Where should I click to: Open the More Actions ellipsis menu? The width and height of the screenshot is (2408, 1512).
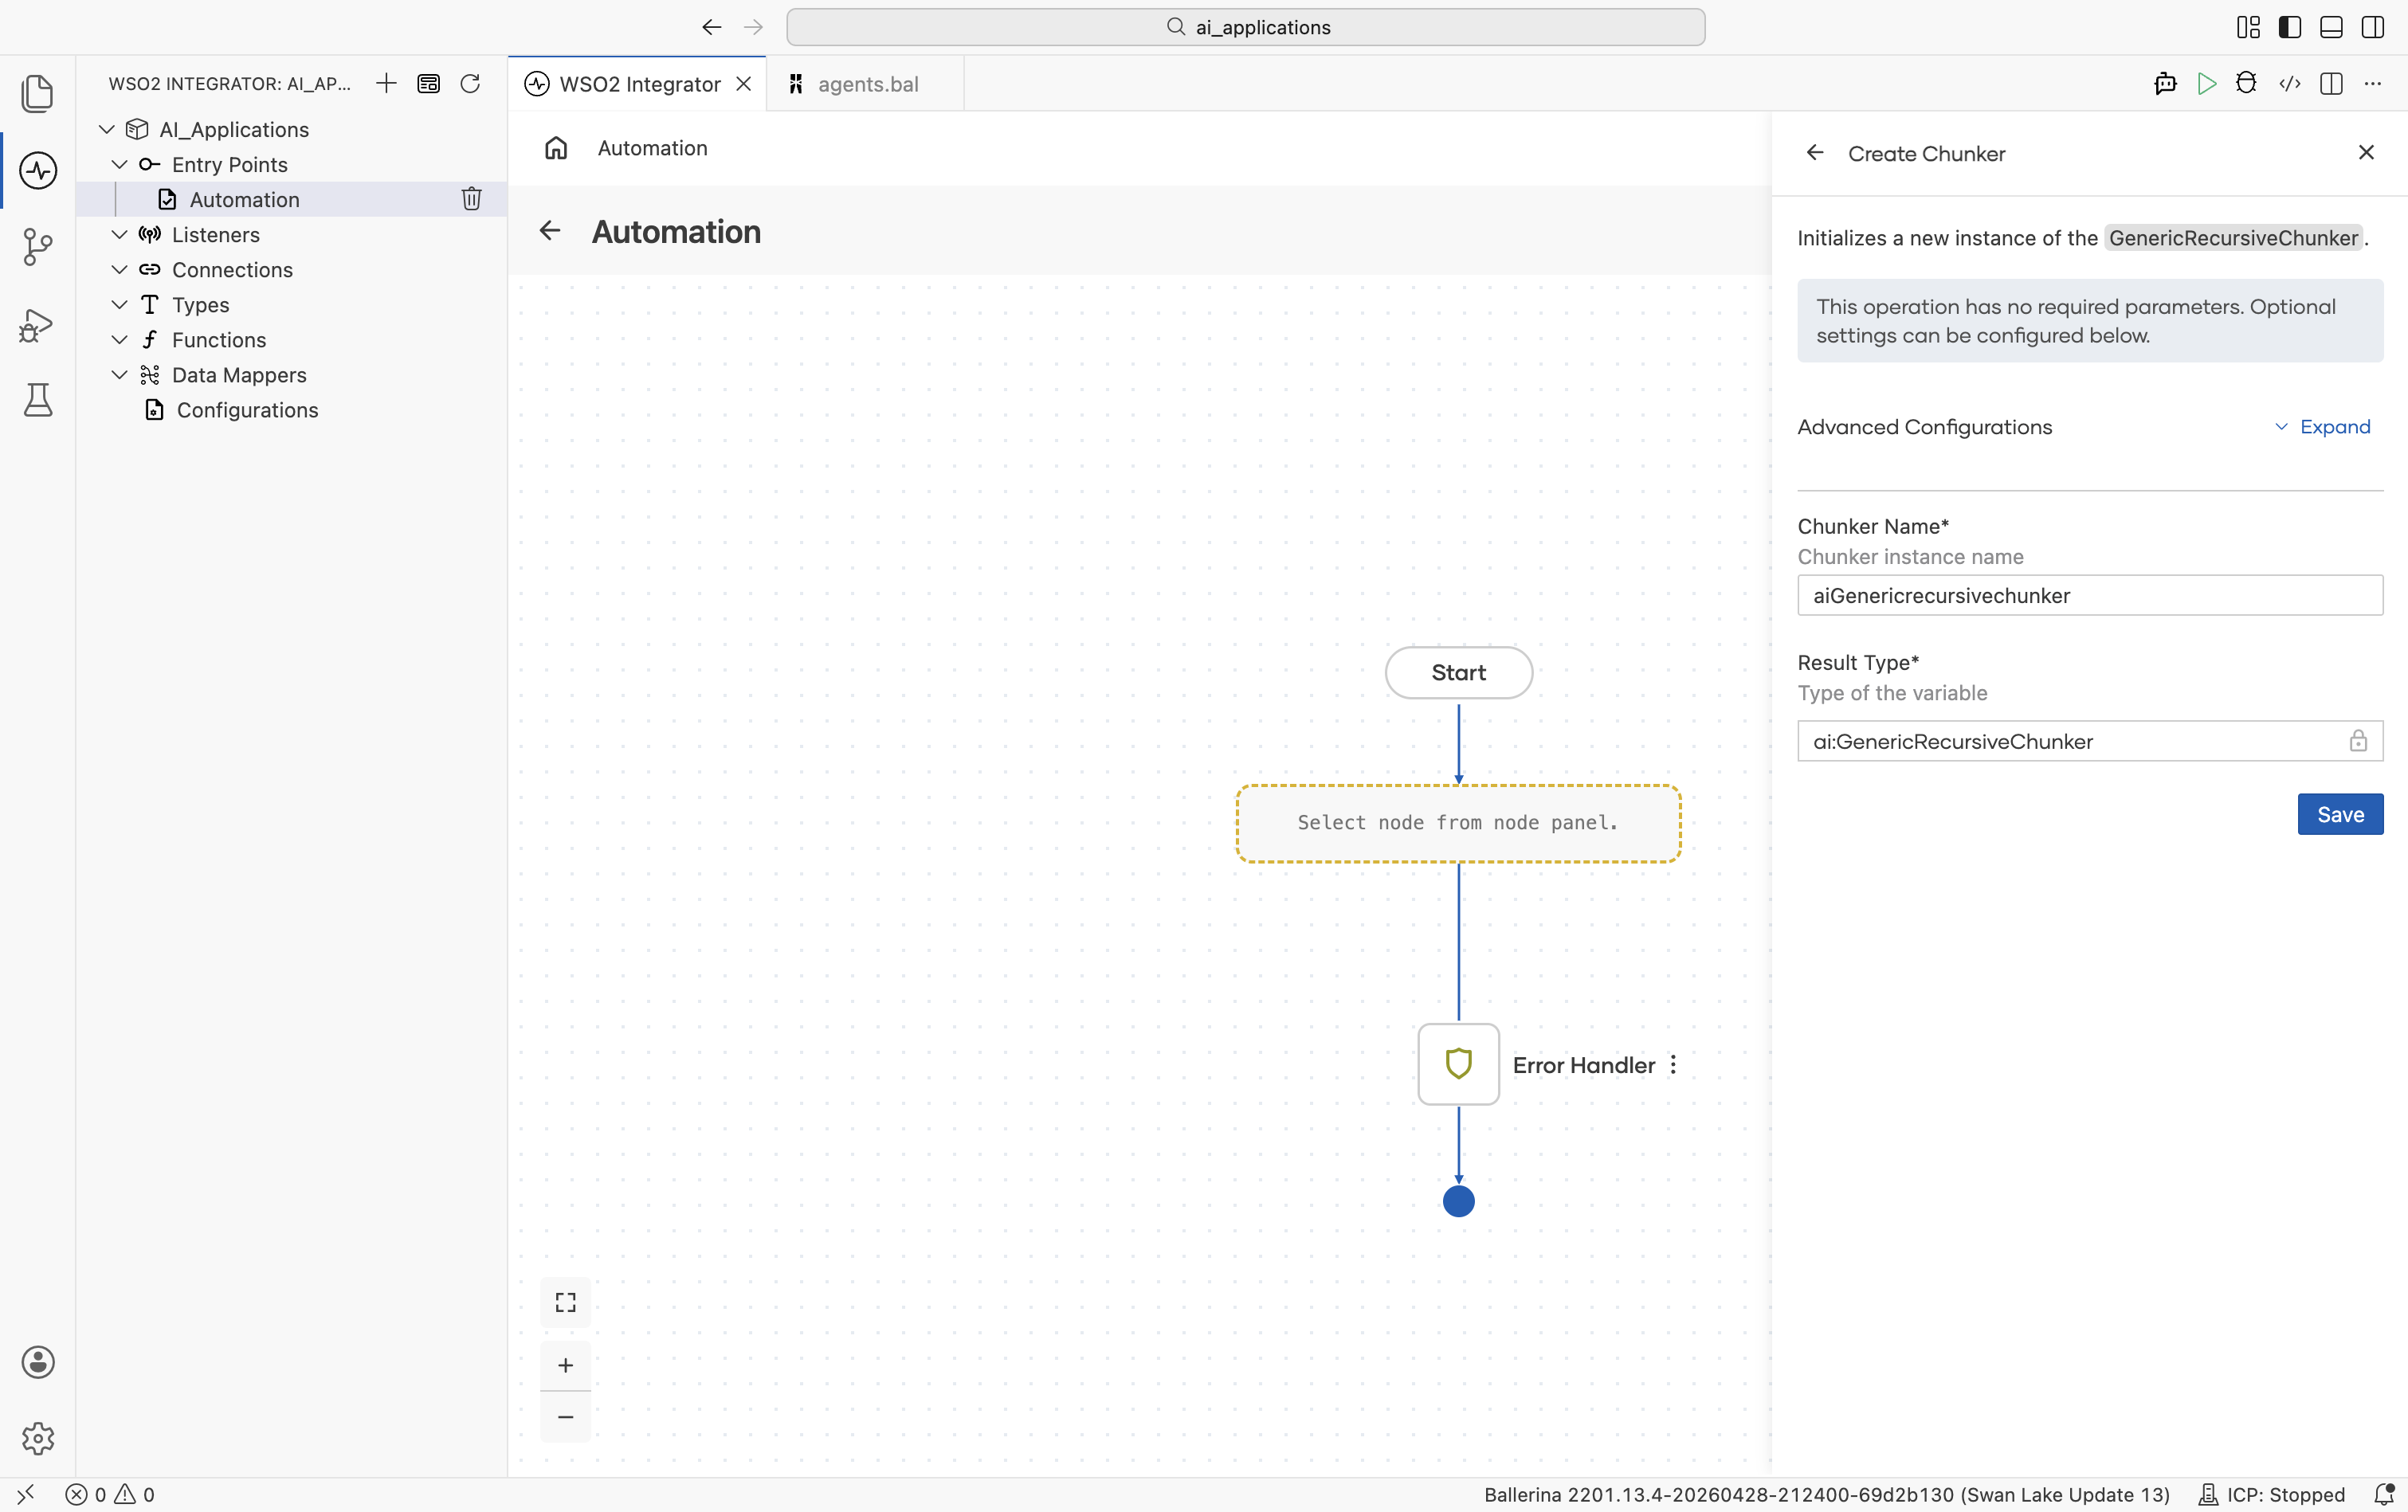tap(2372, 84)
